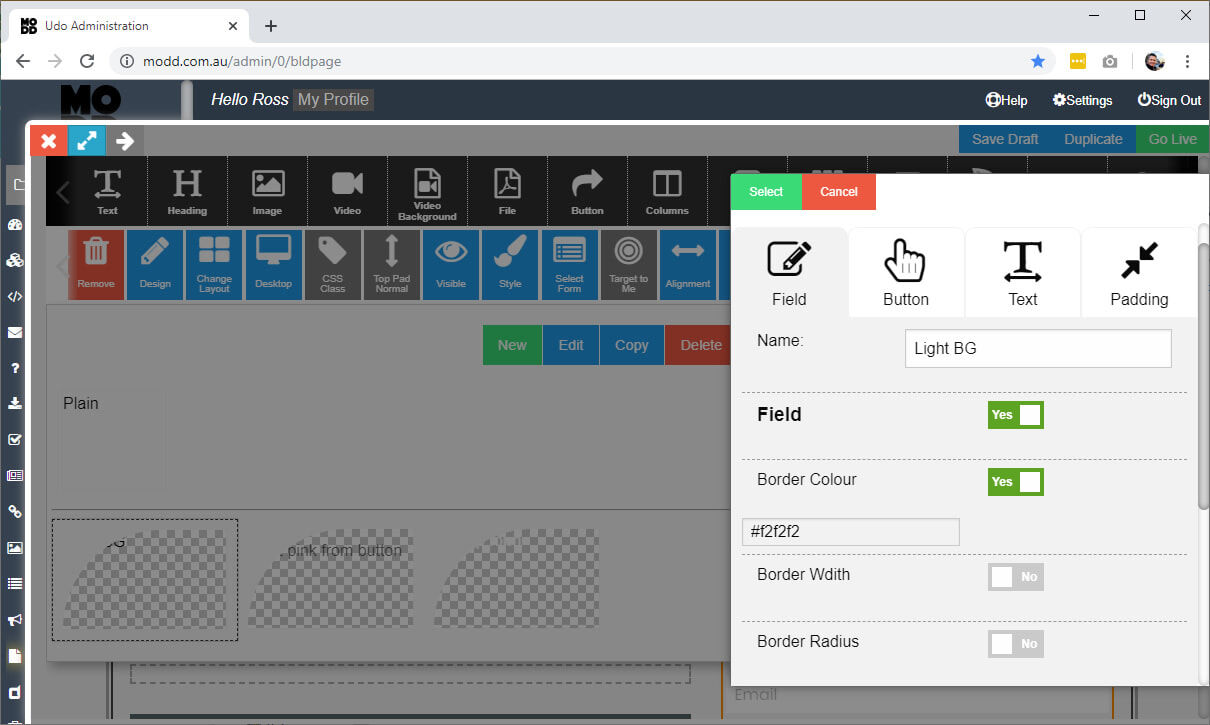Open the Image tool
This screenshot has width=1210, height=725.
click(x=267, y=191)
